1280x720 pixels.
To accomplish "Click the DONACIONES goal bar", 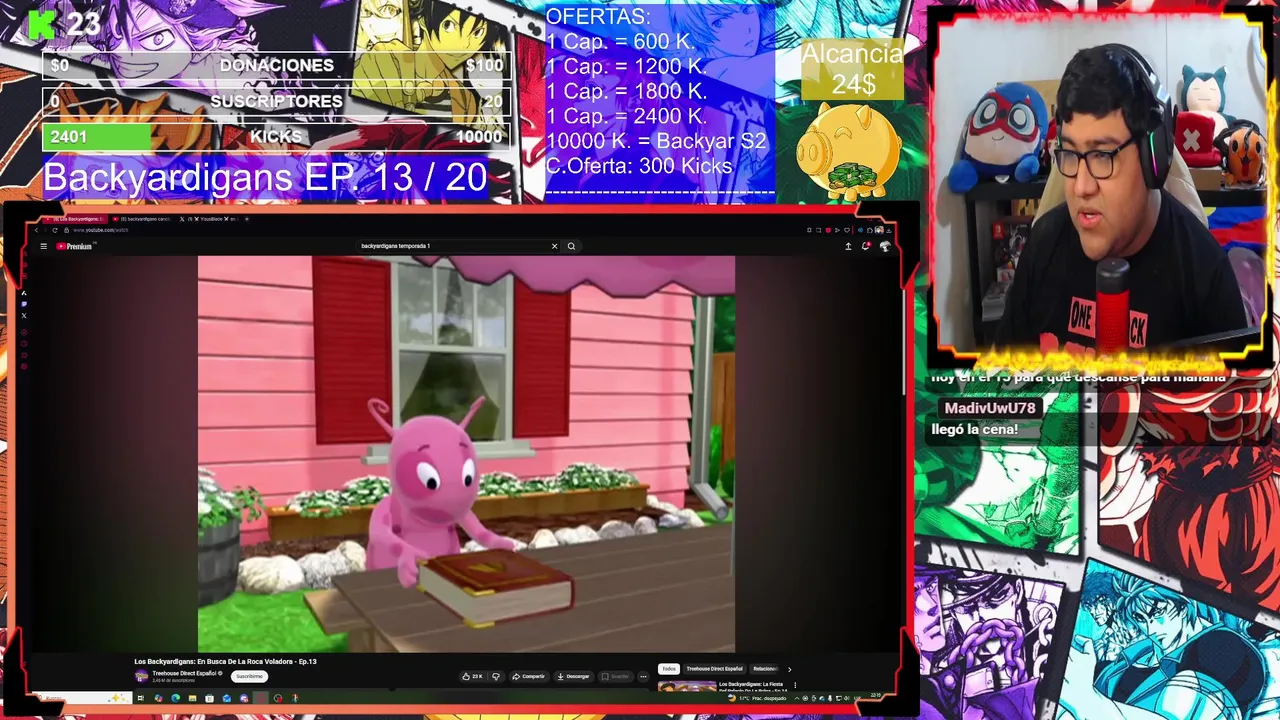I will (x=276, y=66).
